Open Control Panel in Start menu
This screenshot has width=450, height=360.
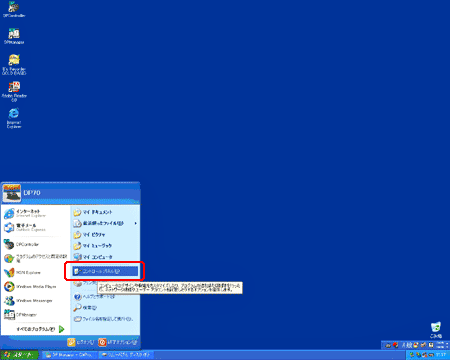(x=105, y=271)
